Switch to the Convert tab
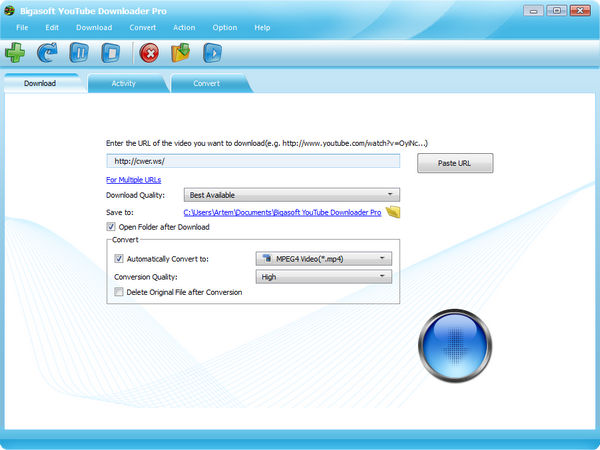Image resolution: width=600 pixels, height=450 pixels. 207,83
